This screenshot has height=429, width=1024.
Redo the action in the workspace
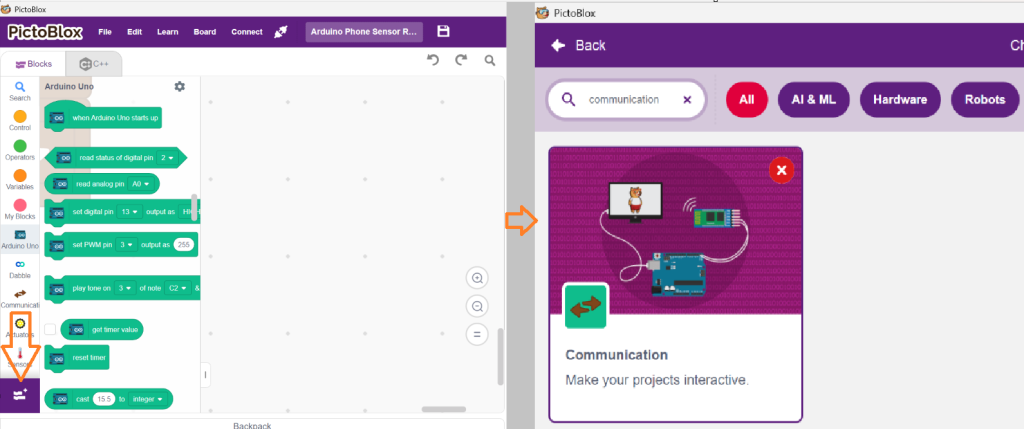pyautogui.click(x=461, y=60)
